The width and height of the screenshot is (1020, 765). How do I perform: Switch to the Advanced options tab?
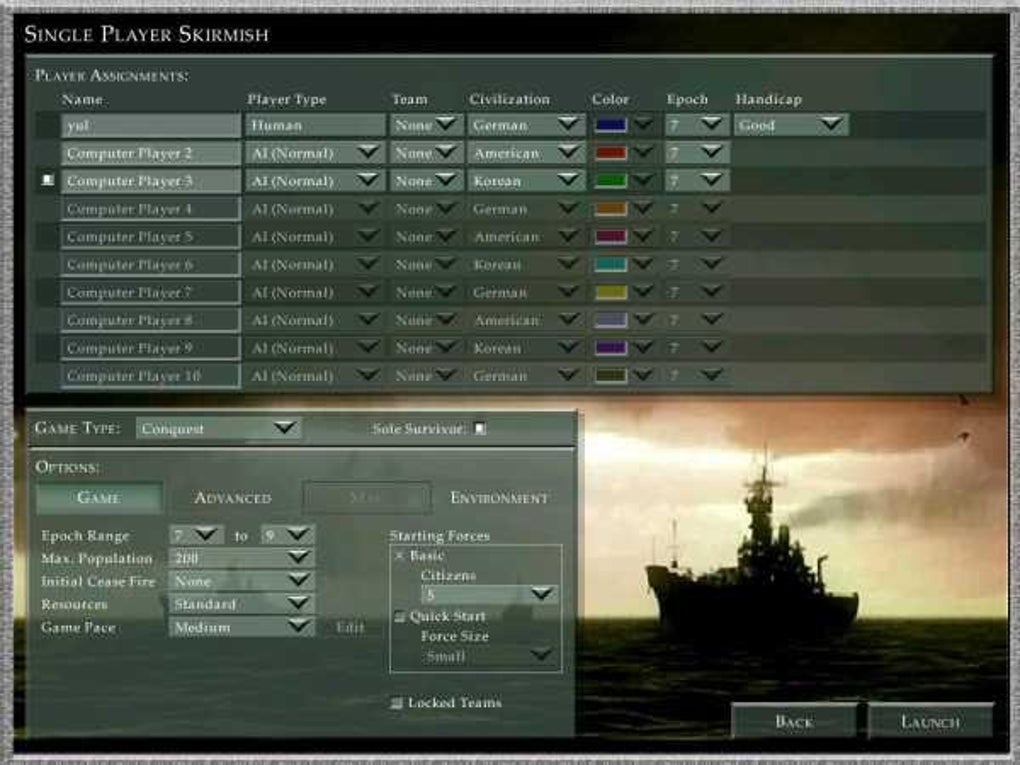click(233, 498)
